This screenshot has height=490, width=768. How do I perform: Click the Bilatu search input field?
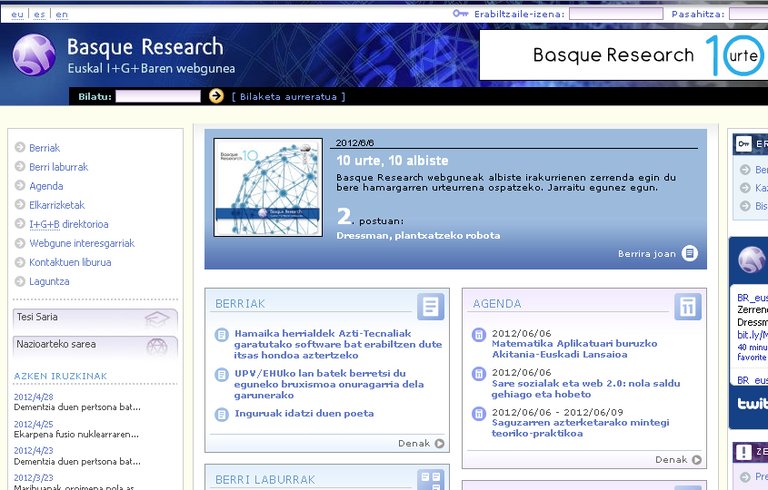click(x=158, y=97)
